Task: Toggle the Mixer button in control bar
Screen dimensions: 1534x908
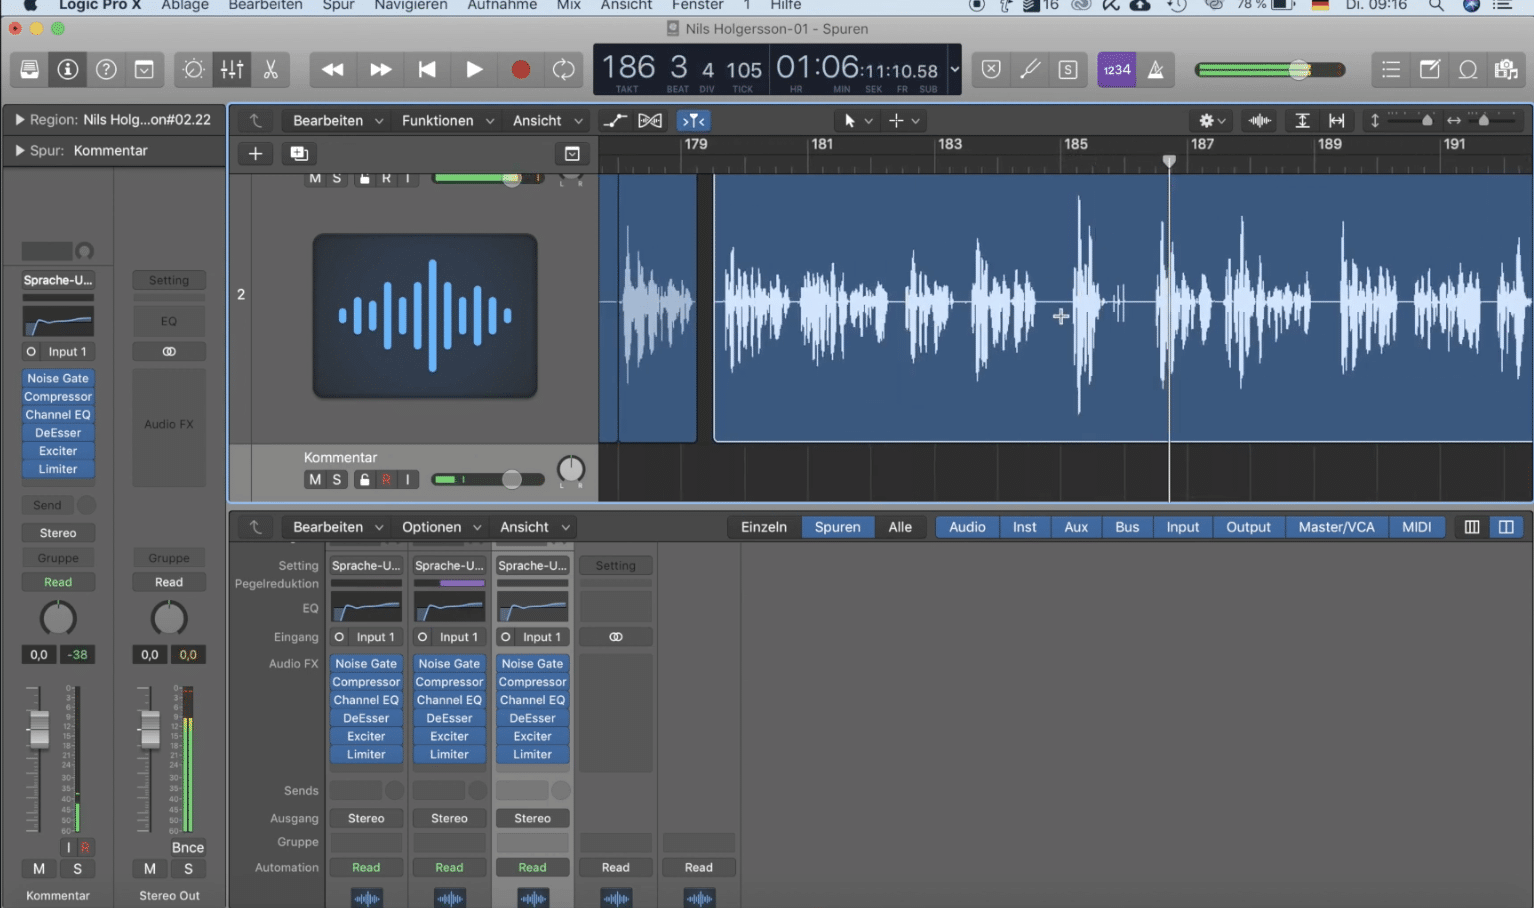Action: pyautogui.click(x=232, y=69)
